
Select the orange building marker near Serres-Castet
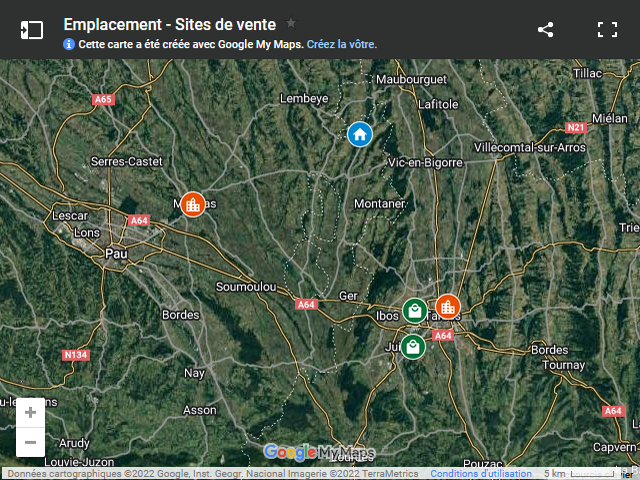click(x=193, y=204)
